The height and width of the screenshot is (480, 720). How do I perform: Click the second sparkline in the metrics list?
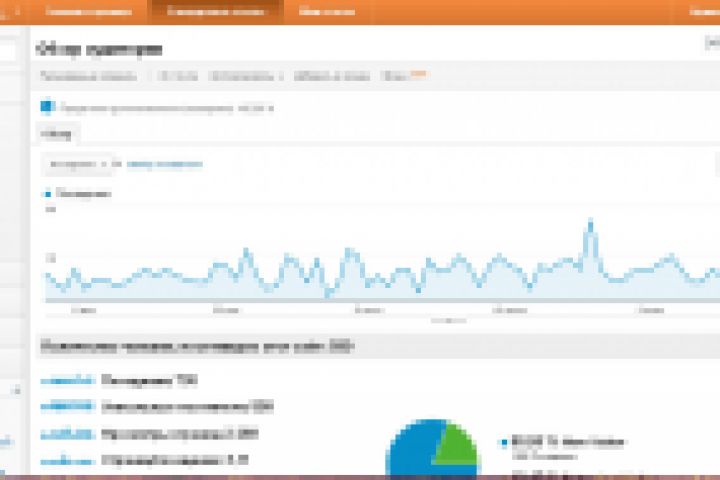click(x=68, y=406)
